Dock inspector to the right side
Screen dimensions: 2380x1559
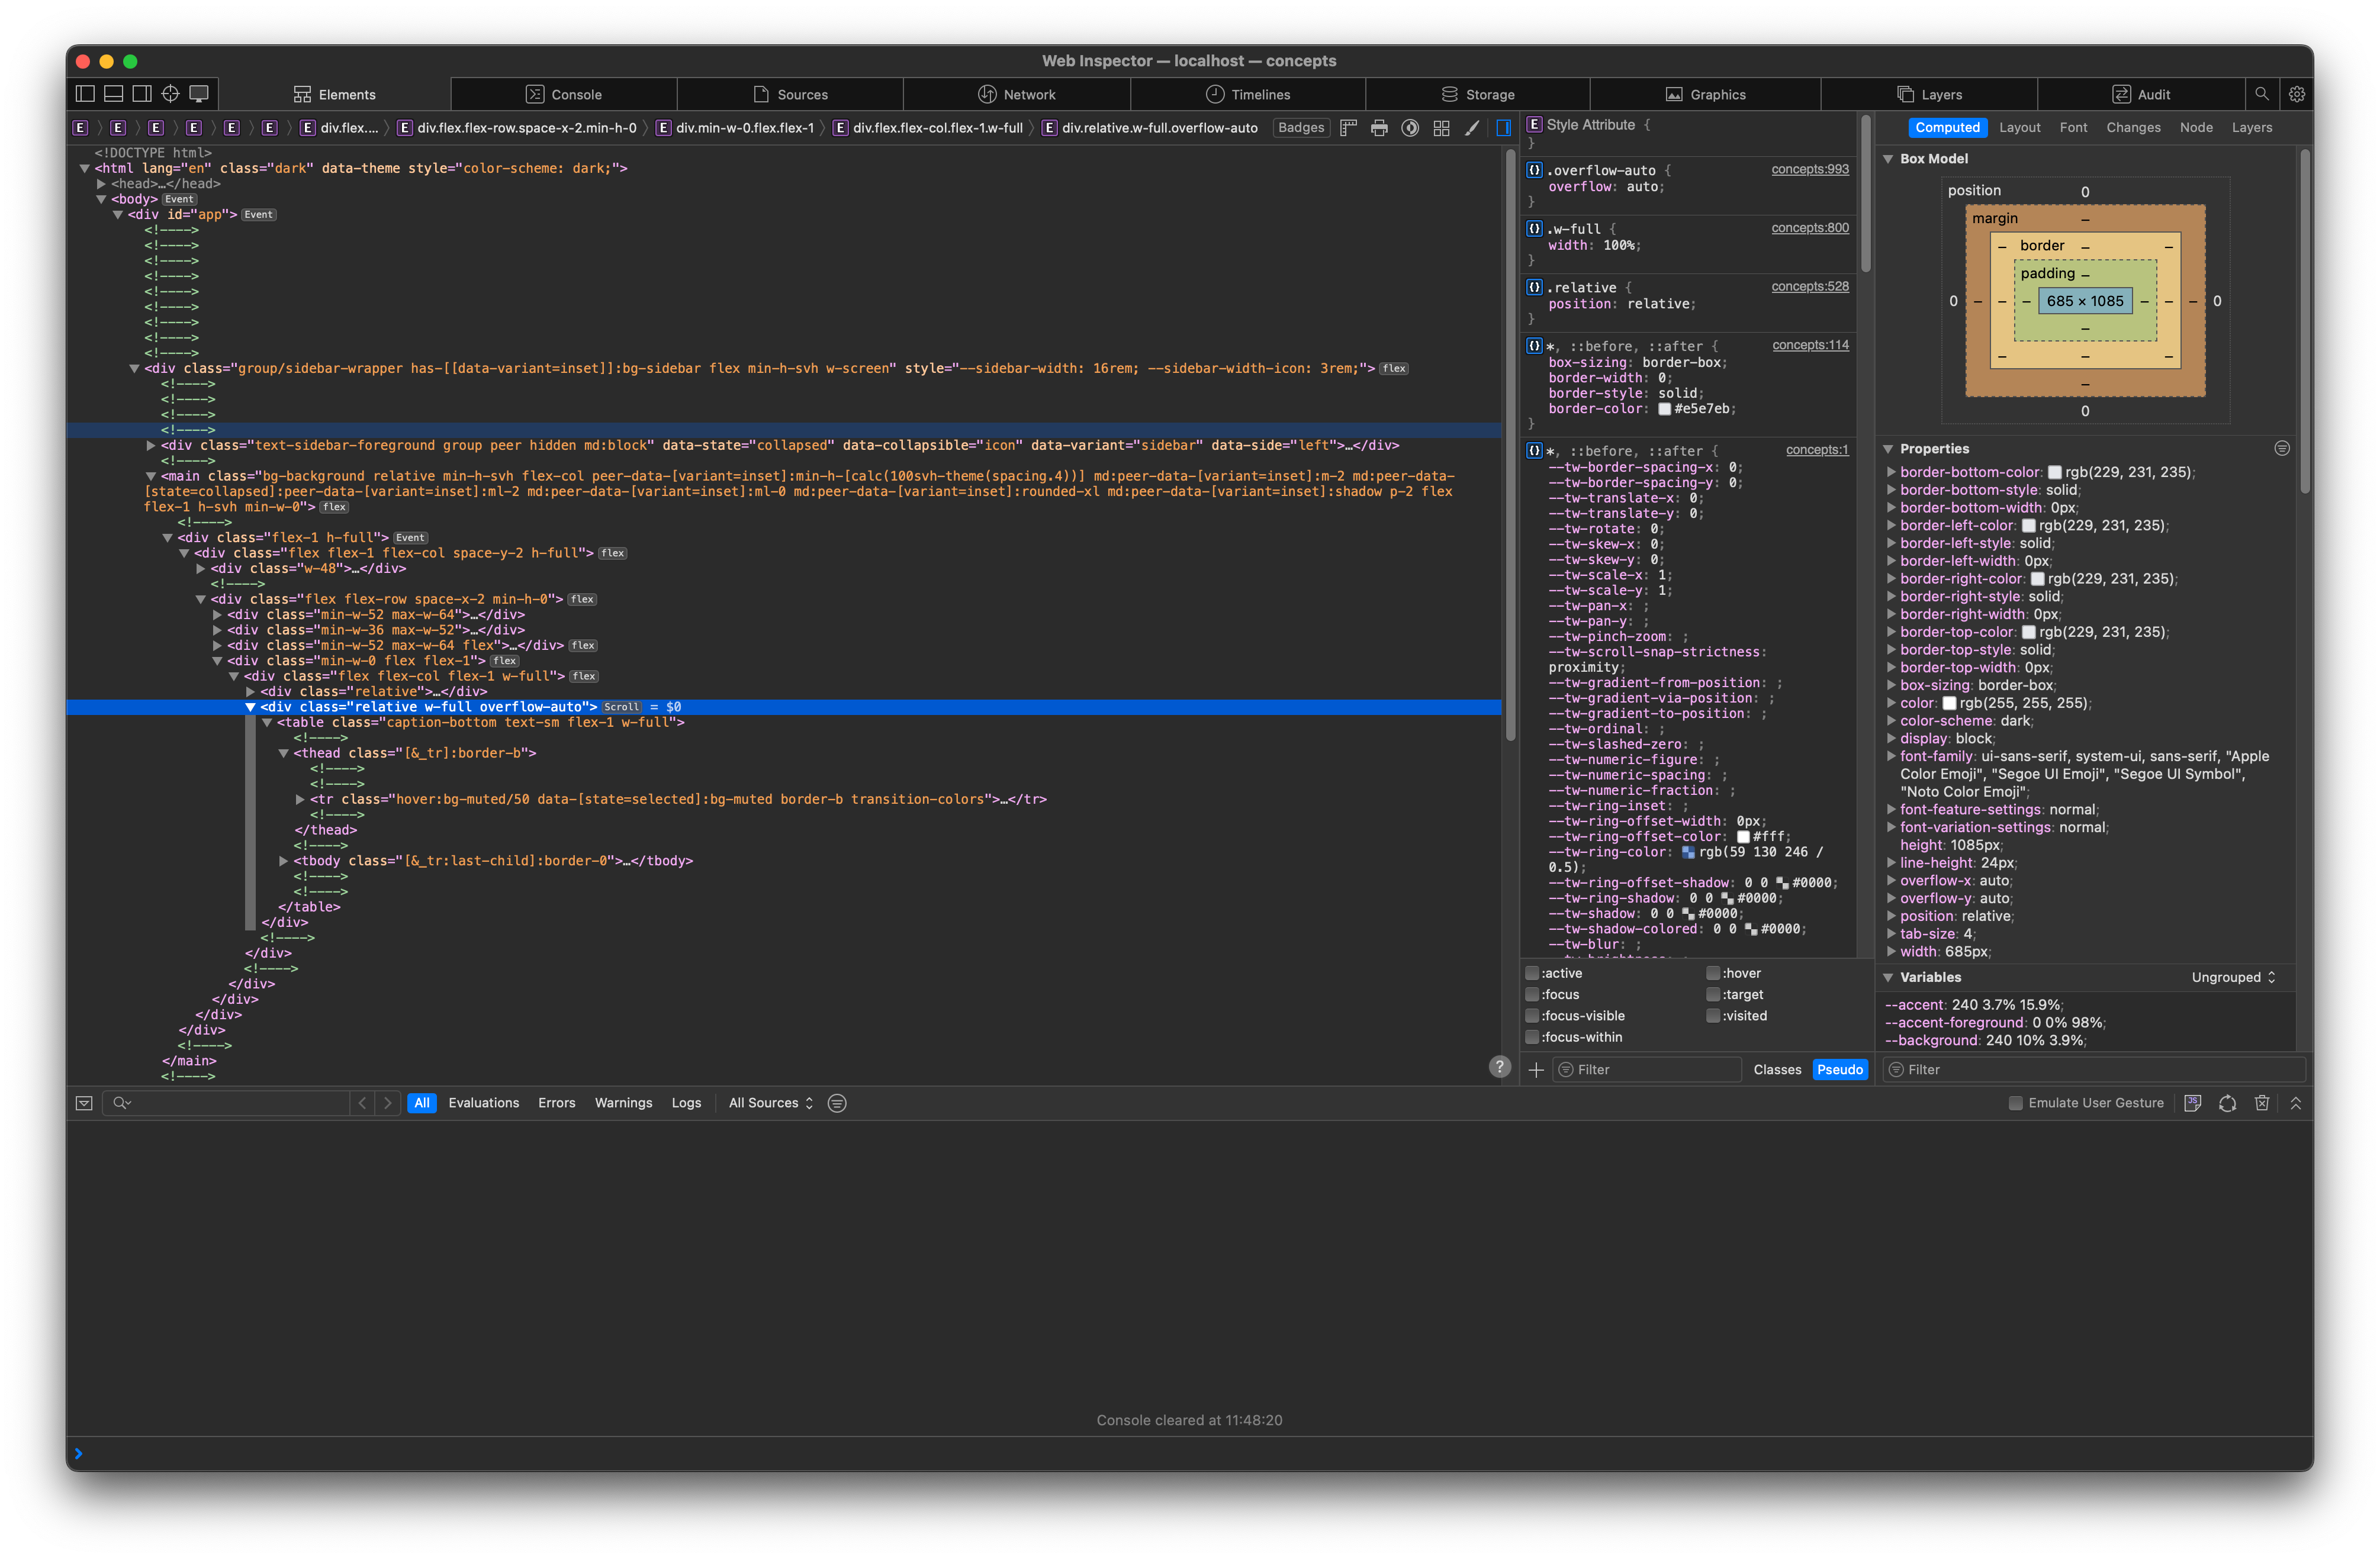pos(142,94)
